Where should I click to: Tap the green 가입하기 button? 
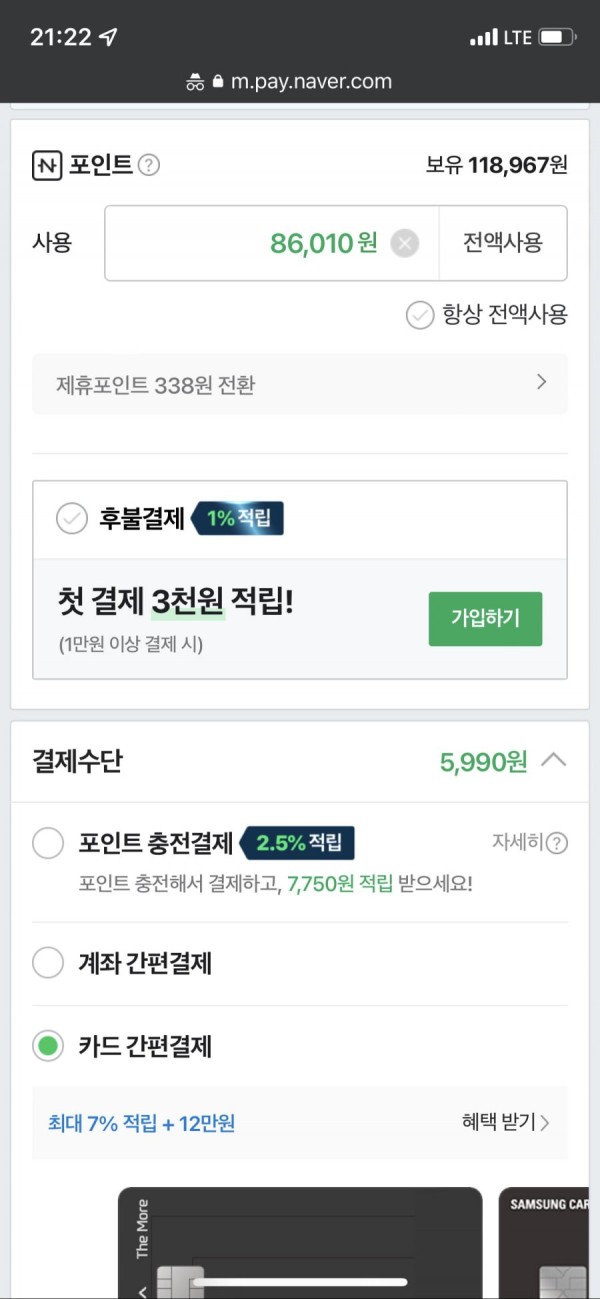pyautogui.click(x=485, y=619)
